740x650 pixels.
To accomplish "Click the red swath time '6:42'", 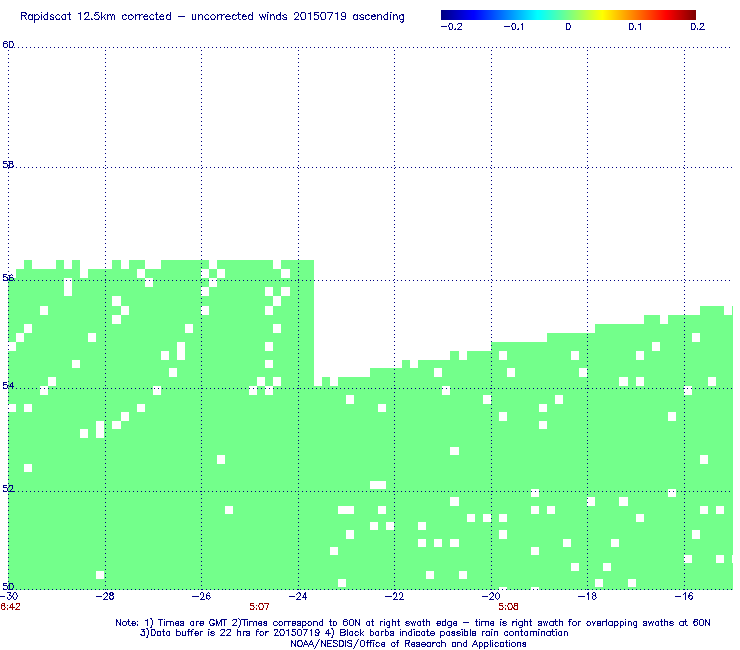I will [x=10, y=607].
